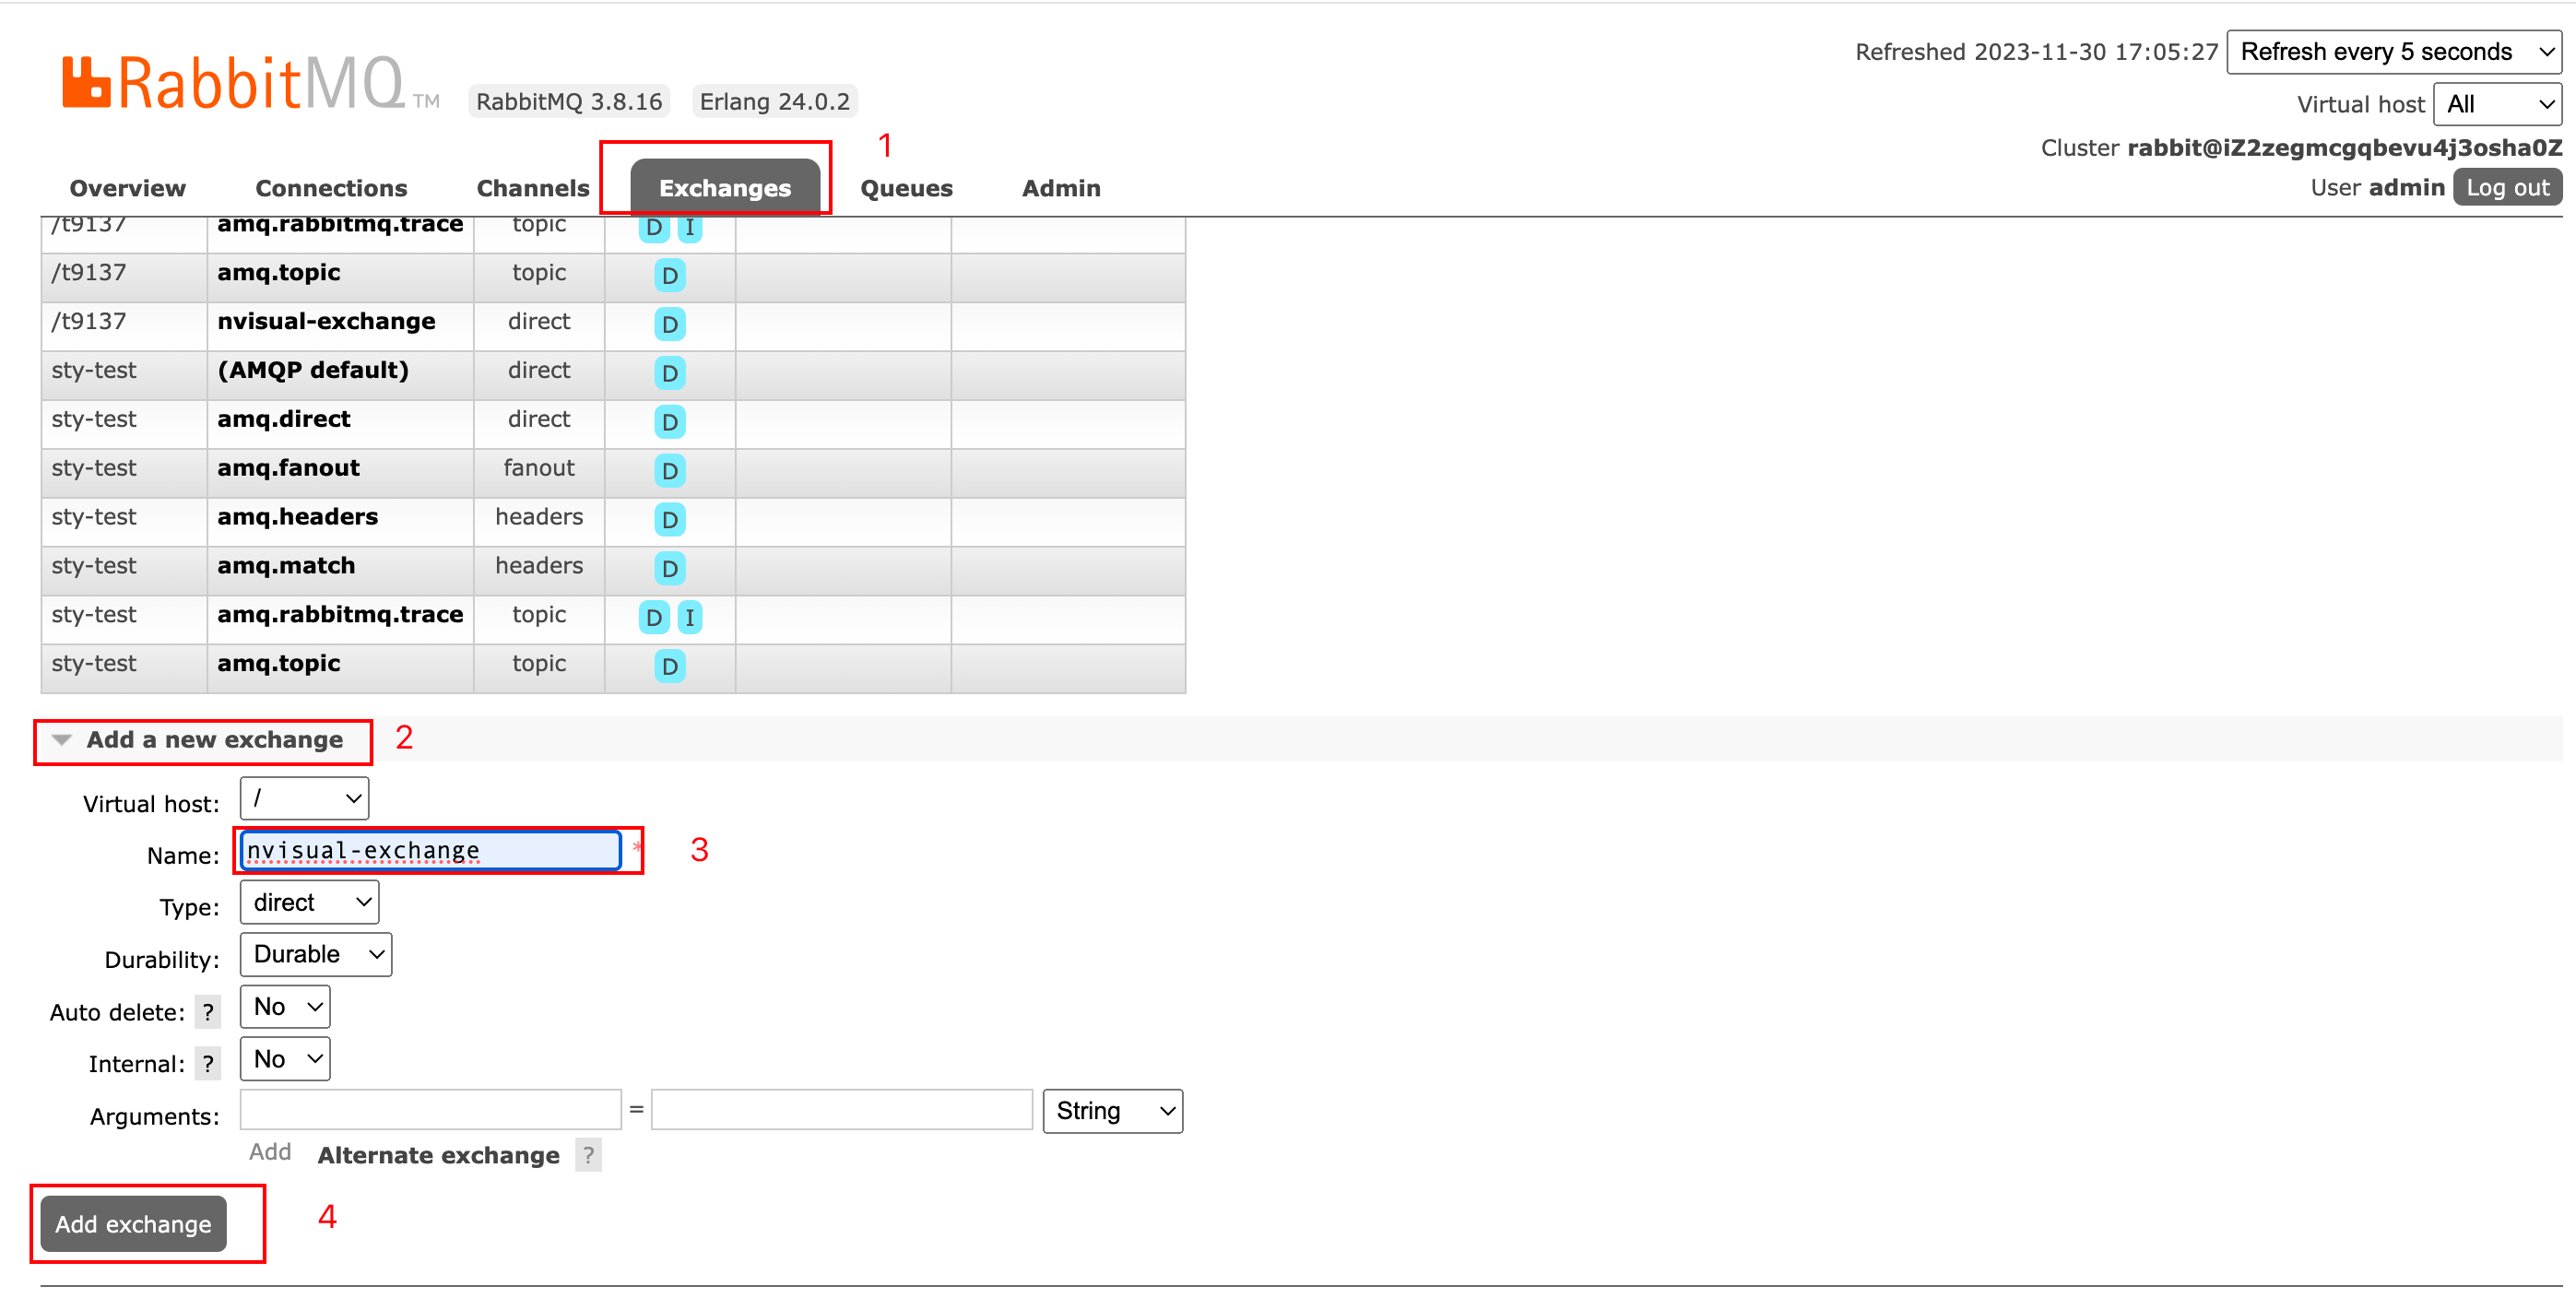
Task: Click the Internal help question mark
Action: click(x=207, y=1064)
